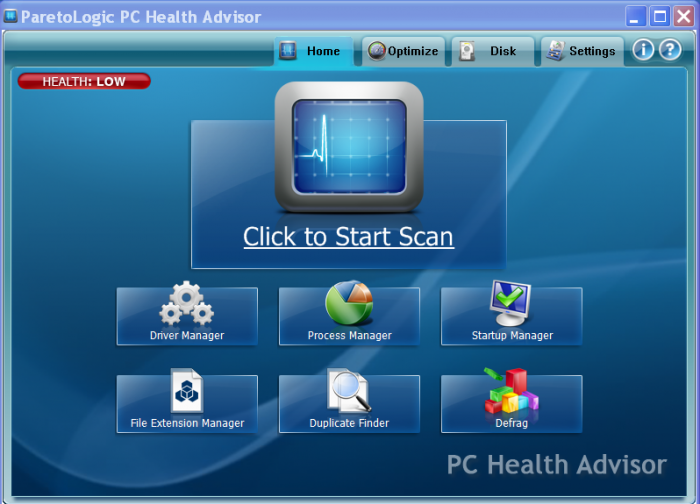The image size is (700, 504).
Task: Click the help question mark icon
Action: click(670, 50)
